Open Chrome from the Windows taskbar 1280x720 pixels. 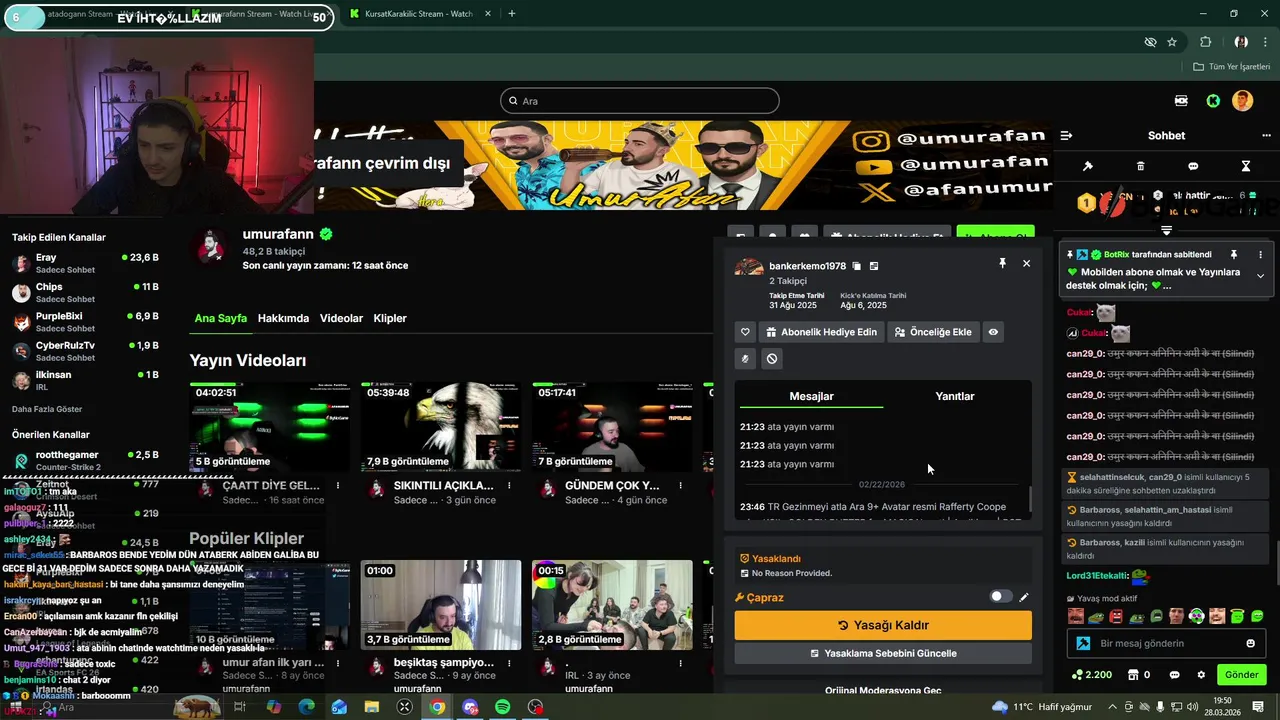[437, 707]
